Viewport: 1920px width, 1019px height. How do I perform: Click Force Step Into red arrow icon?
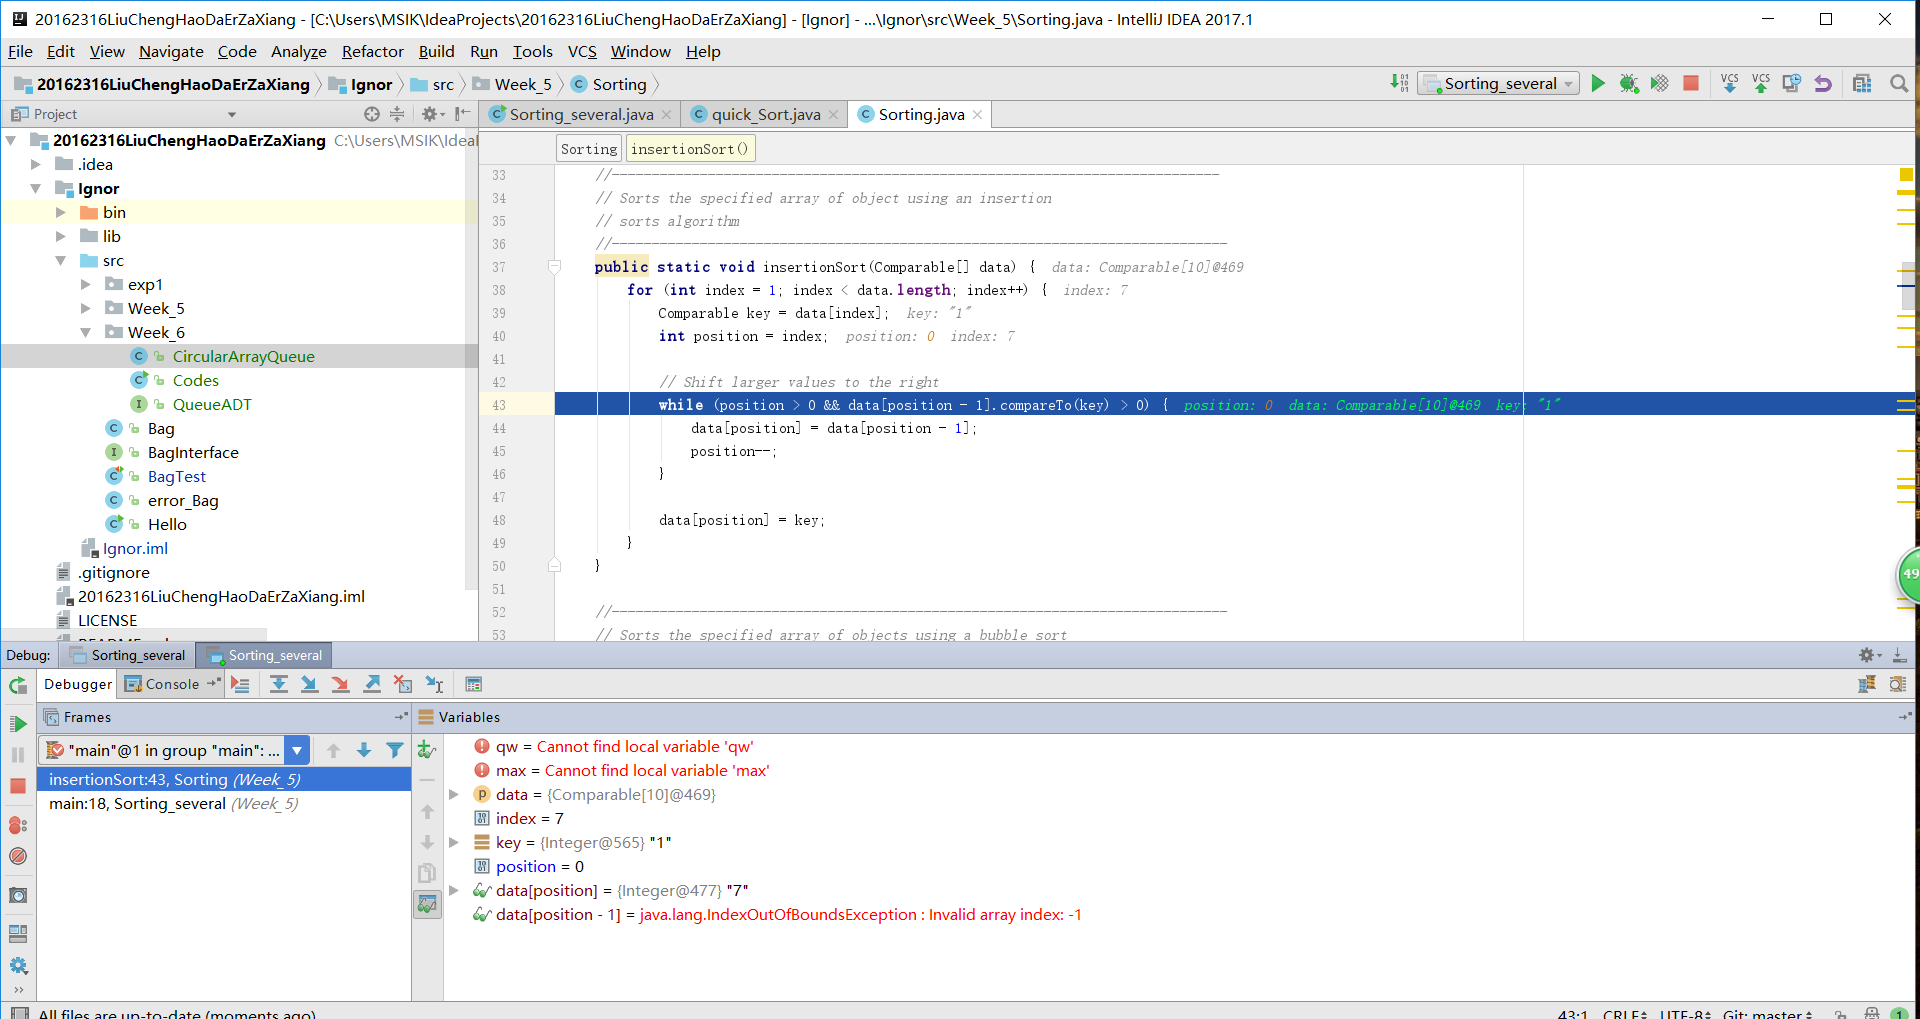(341, 684)
